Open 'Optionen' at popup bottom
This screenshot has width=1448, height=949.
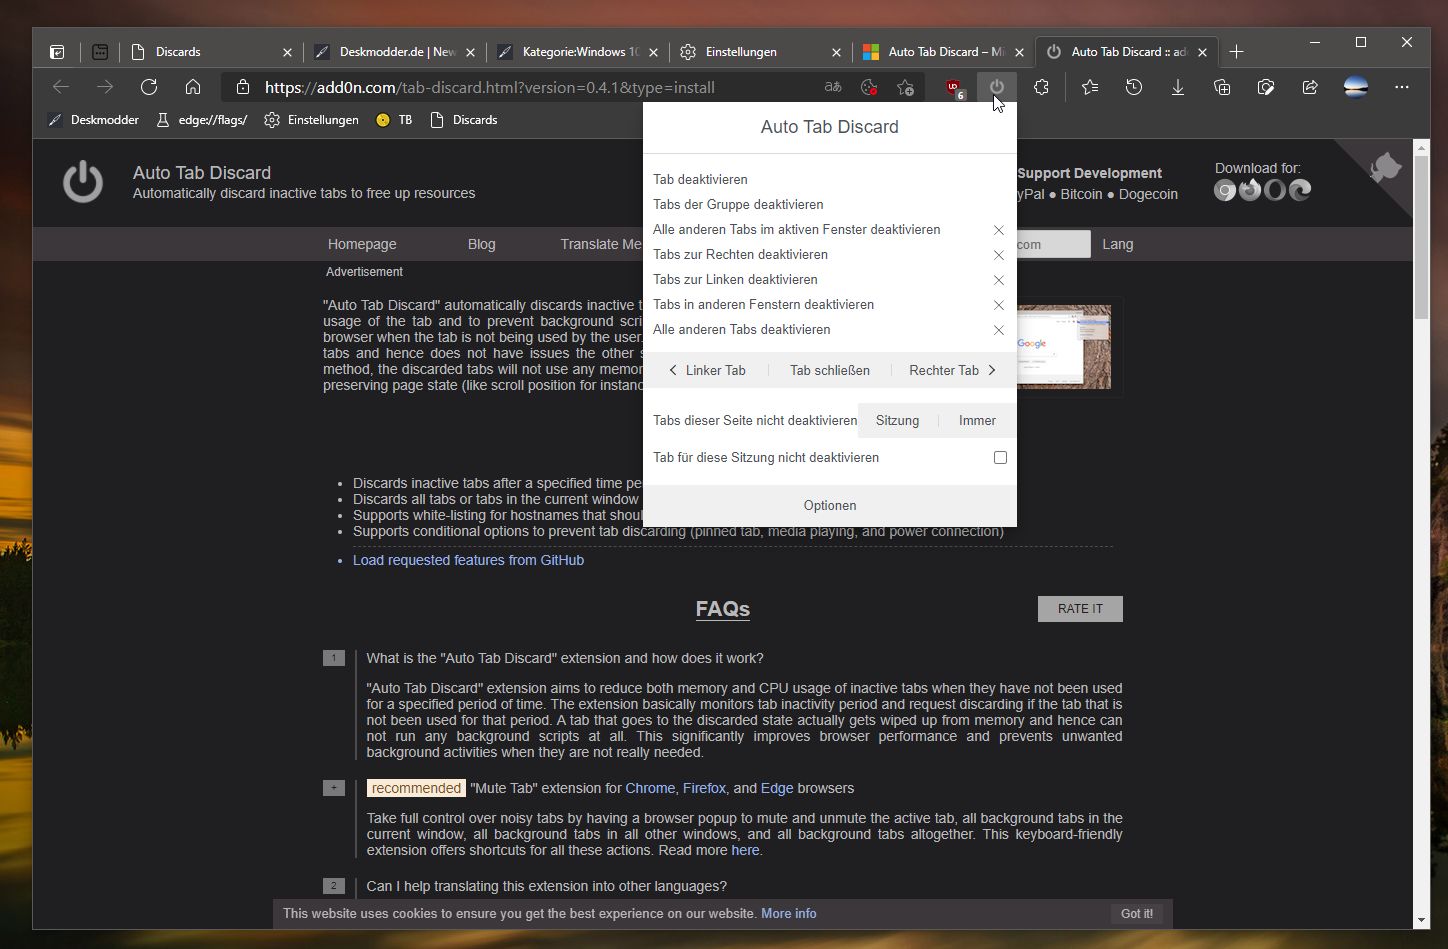(x=830, y=506)
